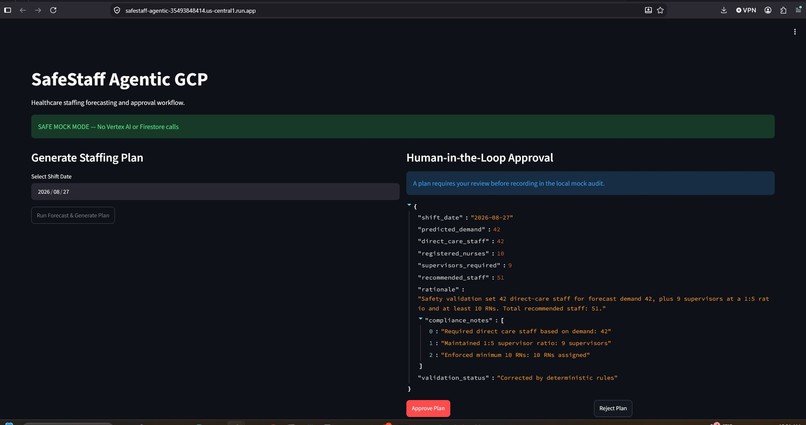Open the browser profile account icon

click(768, 10)
